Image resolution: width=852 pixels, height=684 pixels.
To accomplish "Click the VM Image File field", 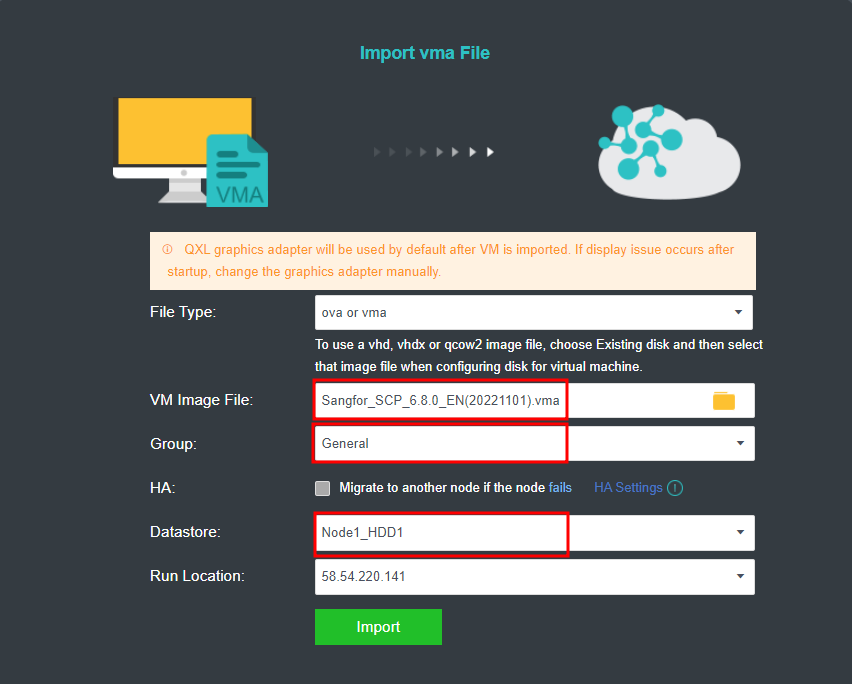I will click(535, 400).
